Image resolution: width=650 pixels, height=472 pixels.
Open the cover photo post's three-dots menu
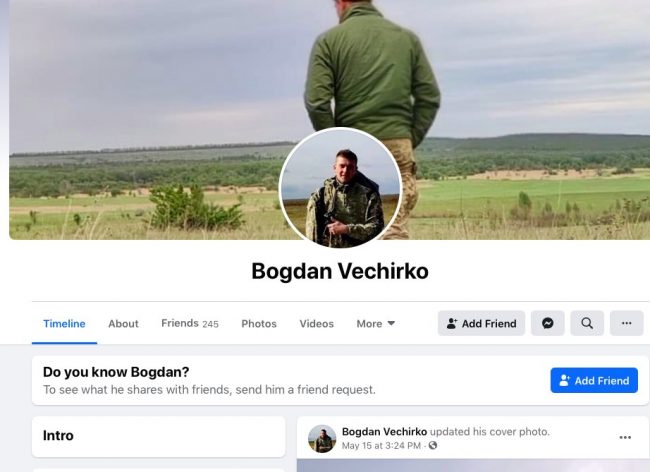(625, 438)
